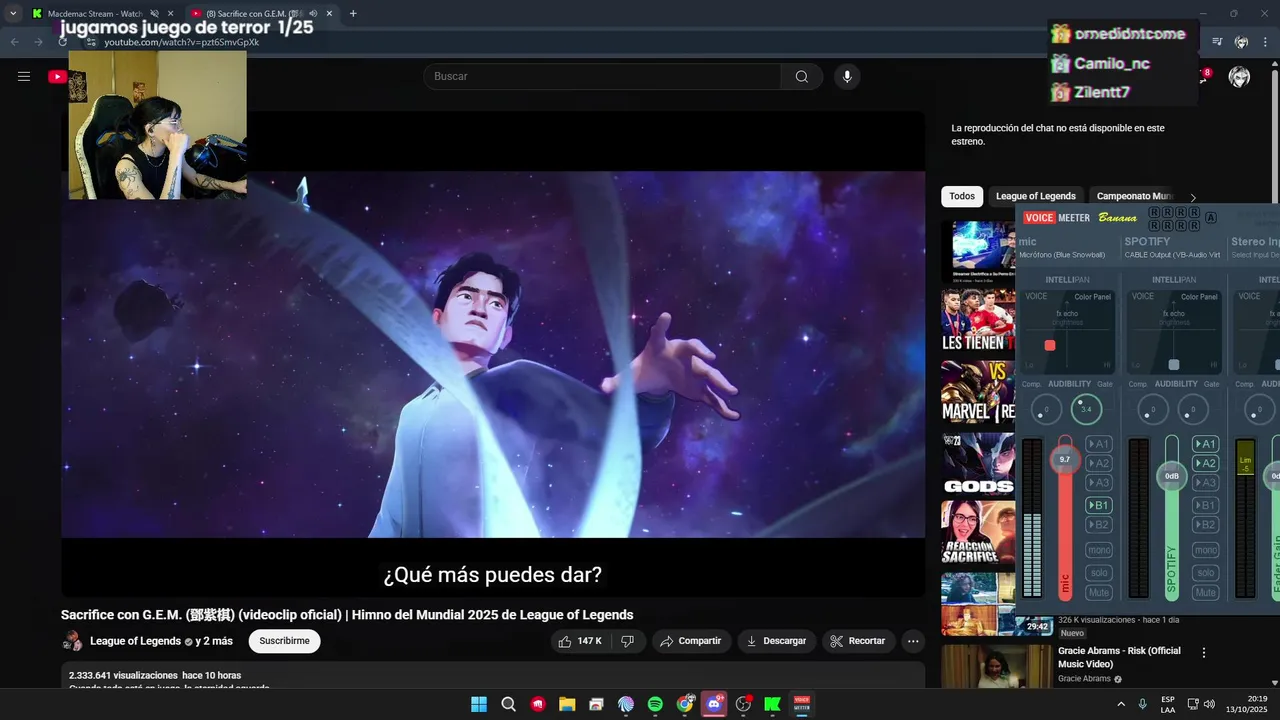The width and height of the screenshot is (1280, 720).
Task: Toggle A3 output on mic strip
Action: (1098, 483)
